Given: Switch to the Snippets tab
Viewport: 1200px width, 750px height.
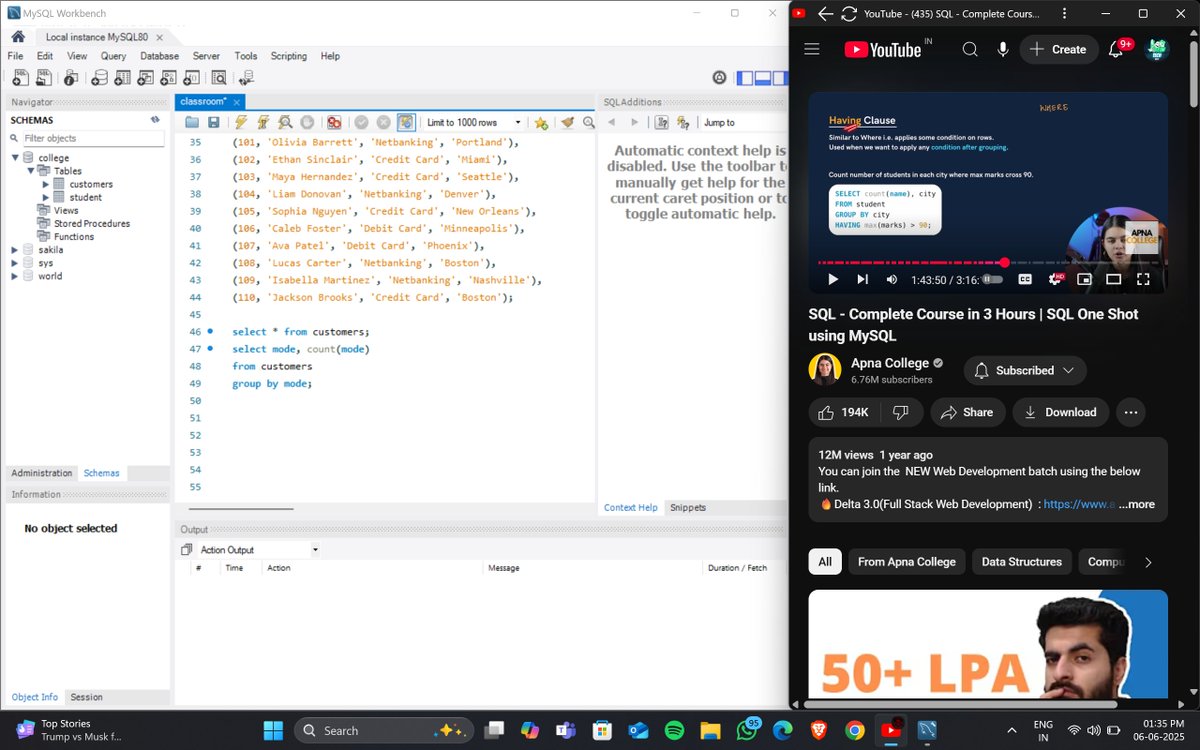Looking at the screenshot, I should coord(688,508).
